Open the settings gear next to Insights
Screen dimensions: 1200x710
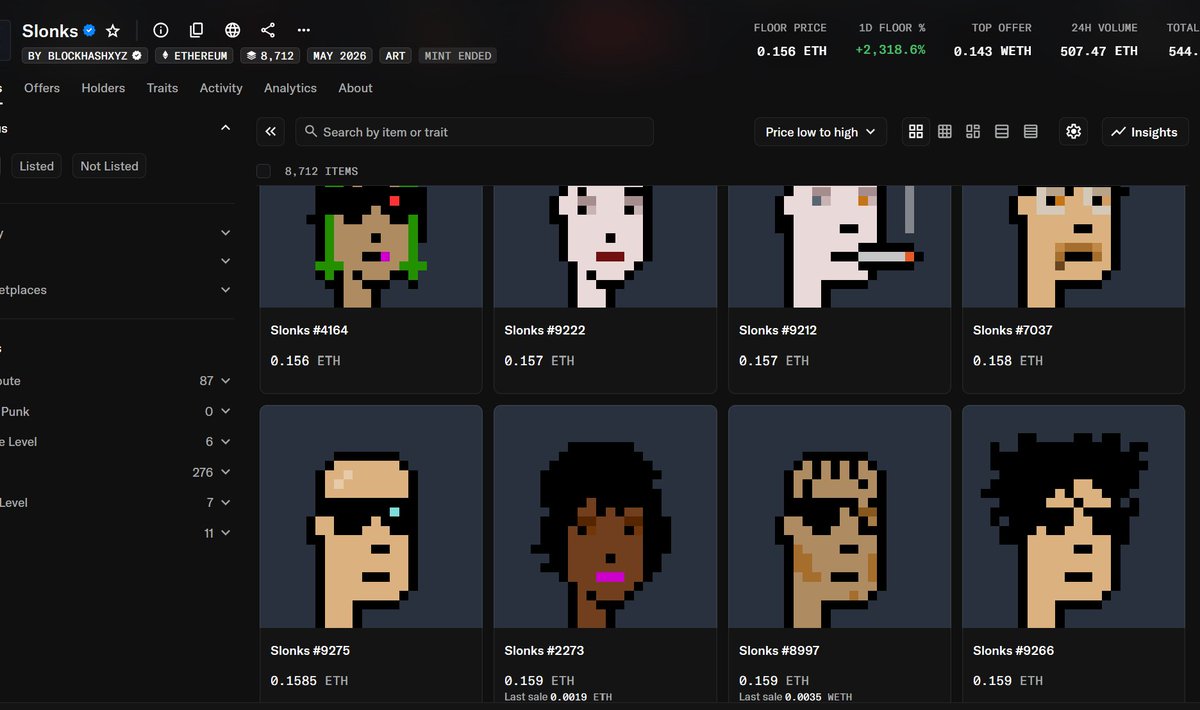1074,132
